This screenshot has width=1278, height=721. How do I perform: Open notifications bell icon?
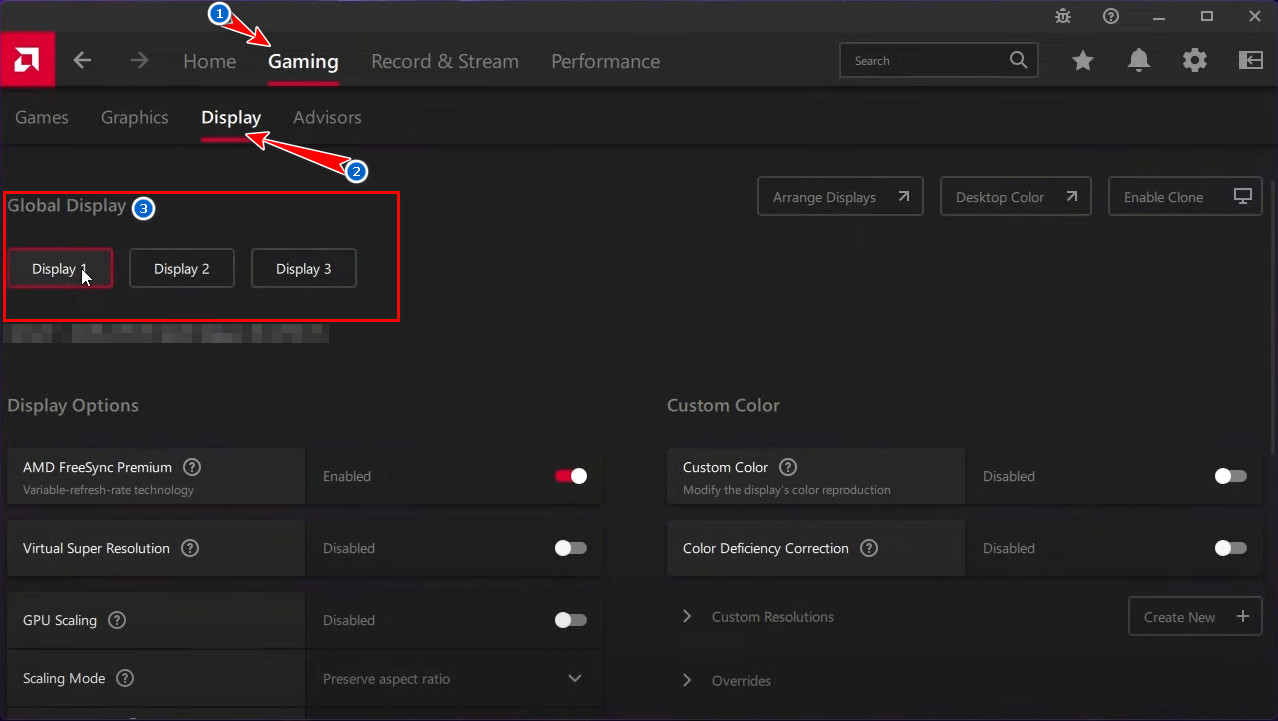(1138, 61)
